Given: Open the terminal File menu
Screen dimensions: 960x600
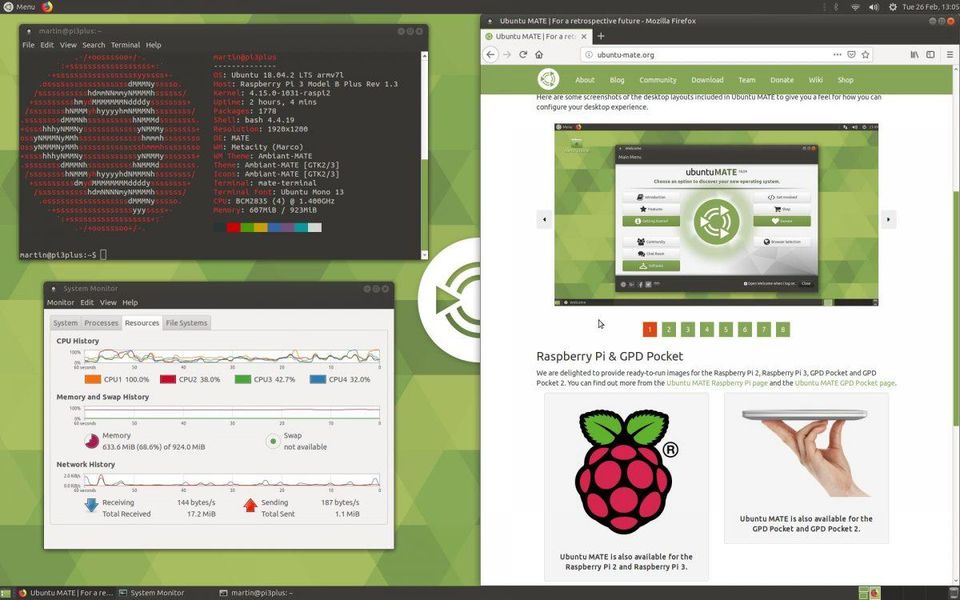Looking at the screenshot, I should (28, 45).
